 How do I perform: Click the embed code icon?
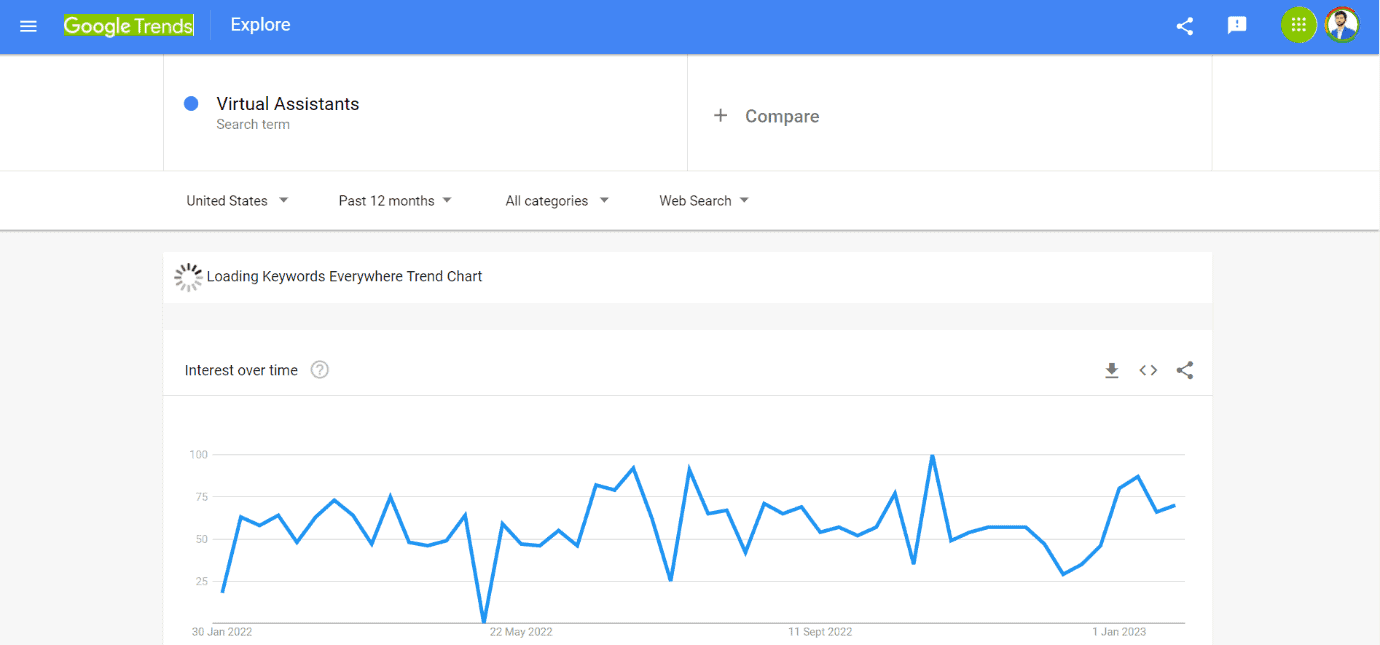[1148, 371]
